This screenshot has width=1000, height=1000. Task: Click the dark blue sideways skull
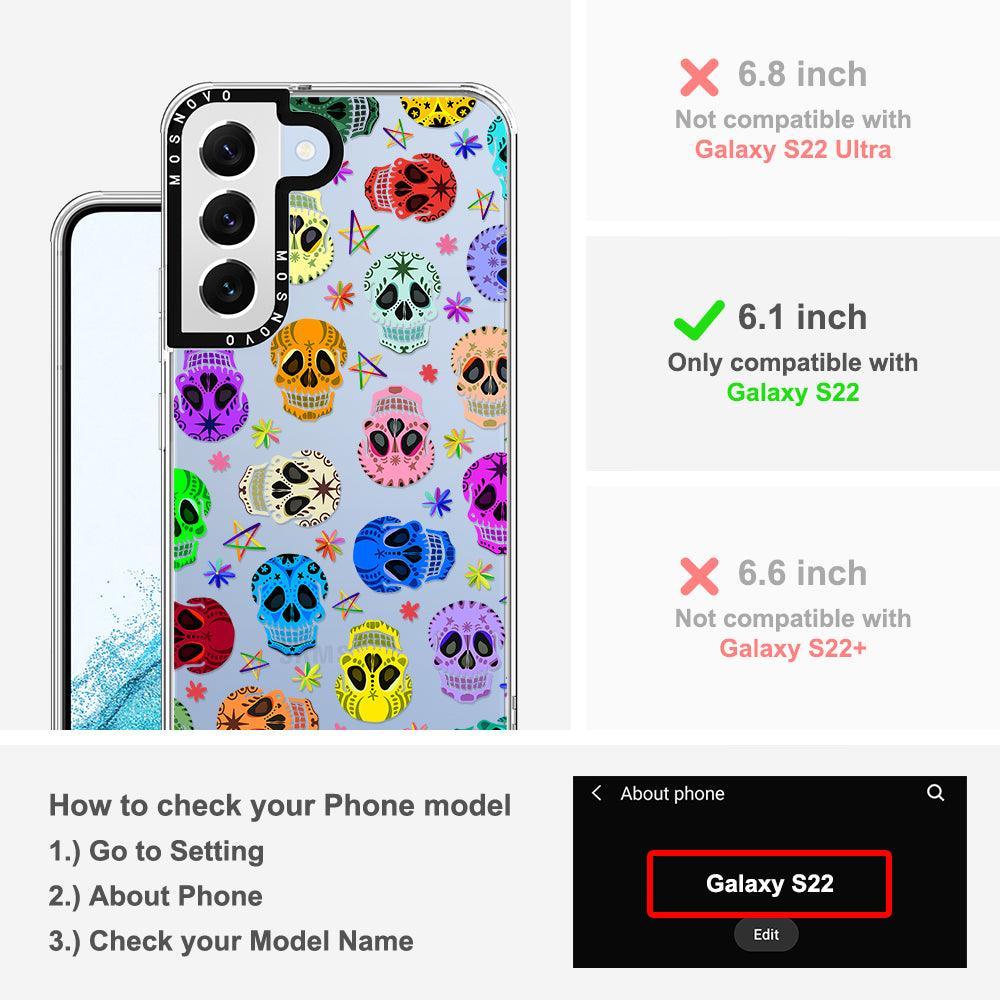click(403, 554)
